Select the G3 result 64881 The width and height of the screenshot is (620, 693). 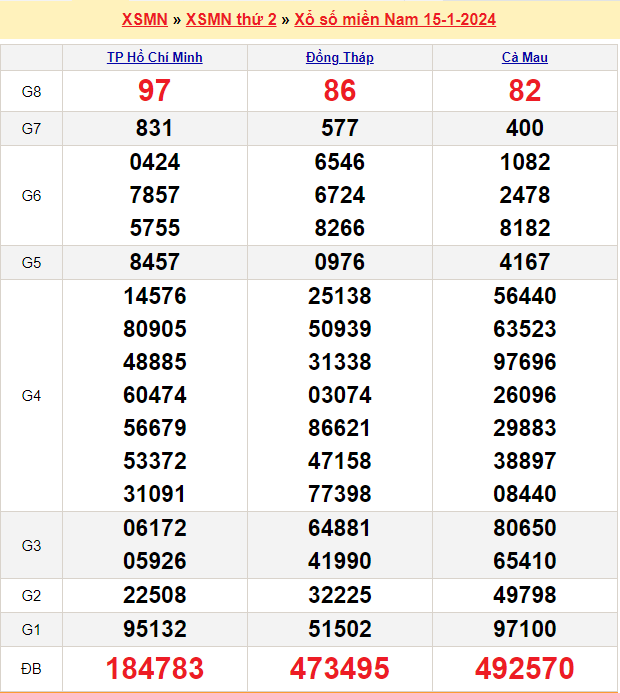[x=340, y=528]
